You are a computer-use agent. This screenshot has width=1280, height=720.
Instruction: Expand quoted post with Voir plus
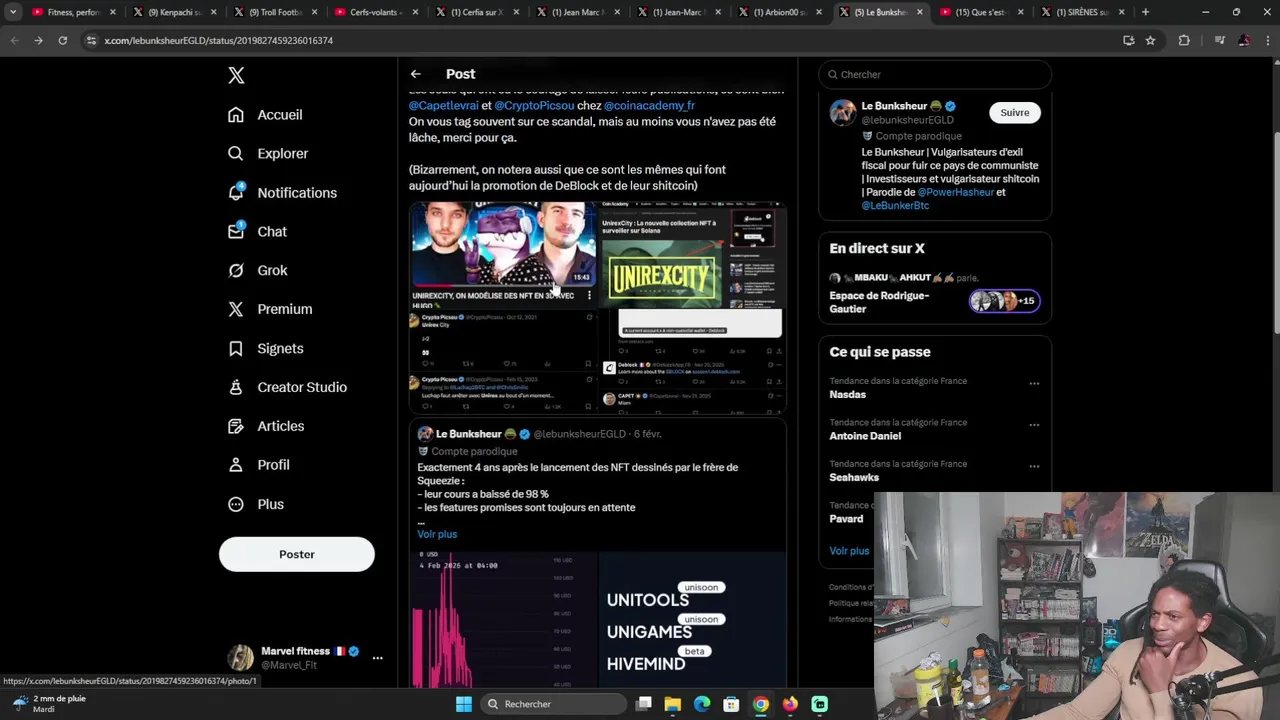(x=437, y=534)
